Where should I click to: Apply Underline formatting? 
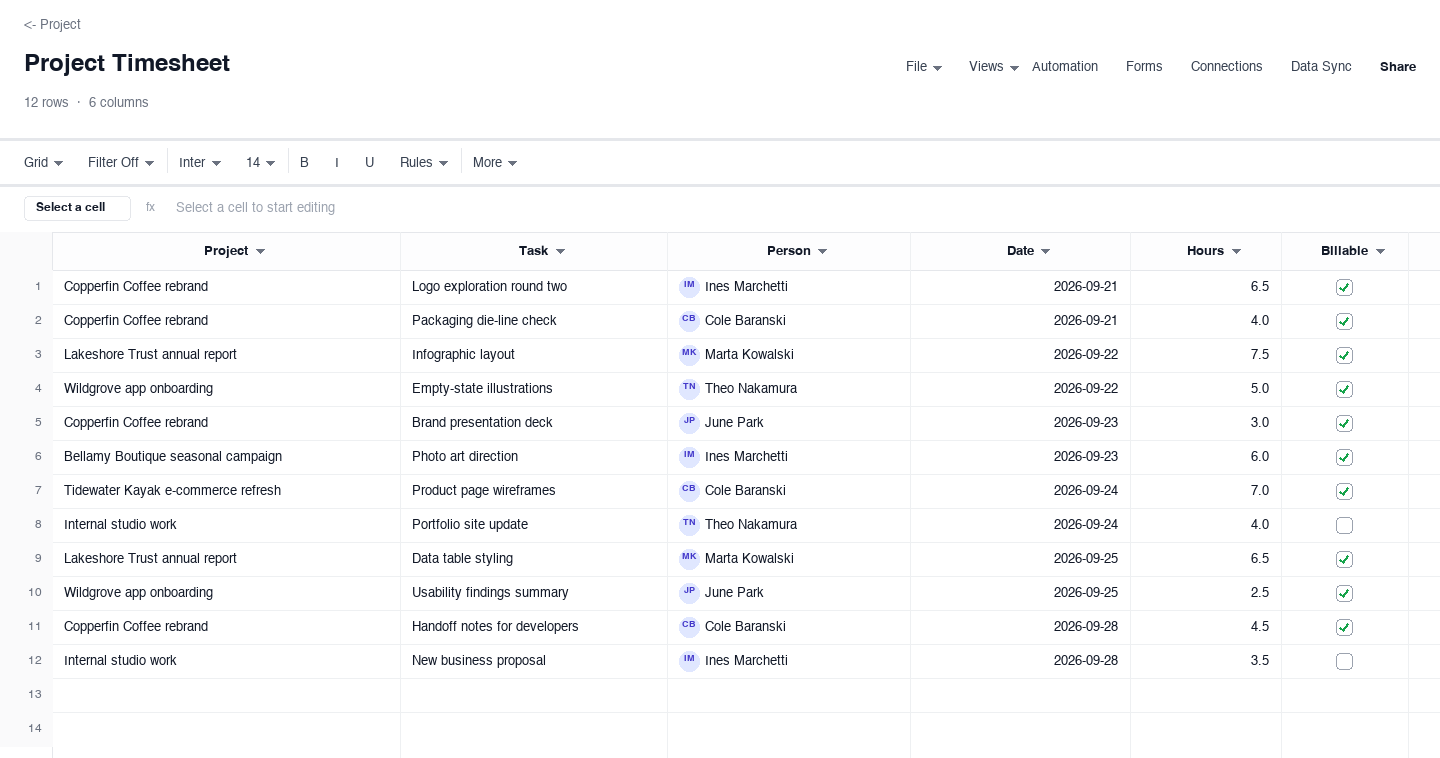pos(369,162)
